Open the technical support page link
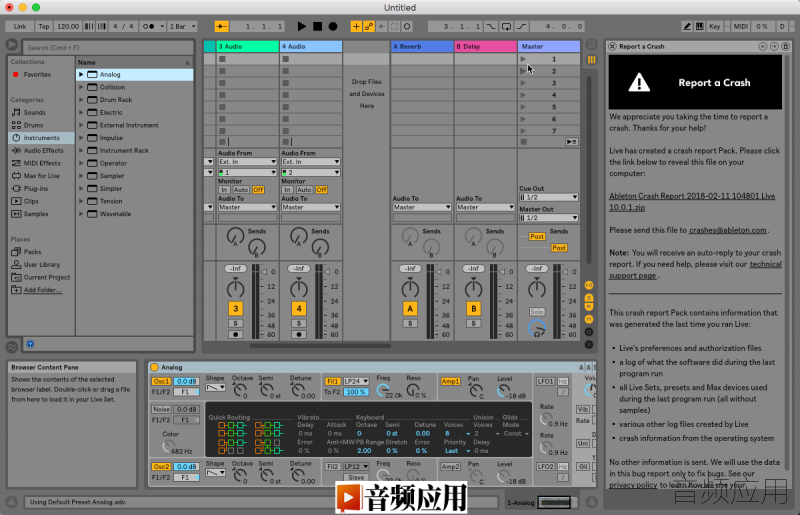Image resolution: width=800 pixels, height=515 pixels. pos(695,270)
